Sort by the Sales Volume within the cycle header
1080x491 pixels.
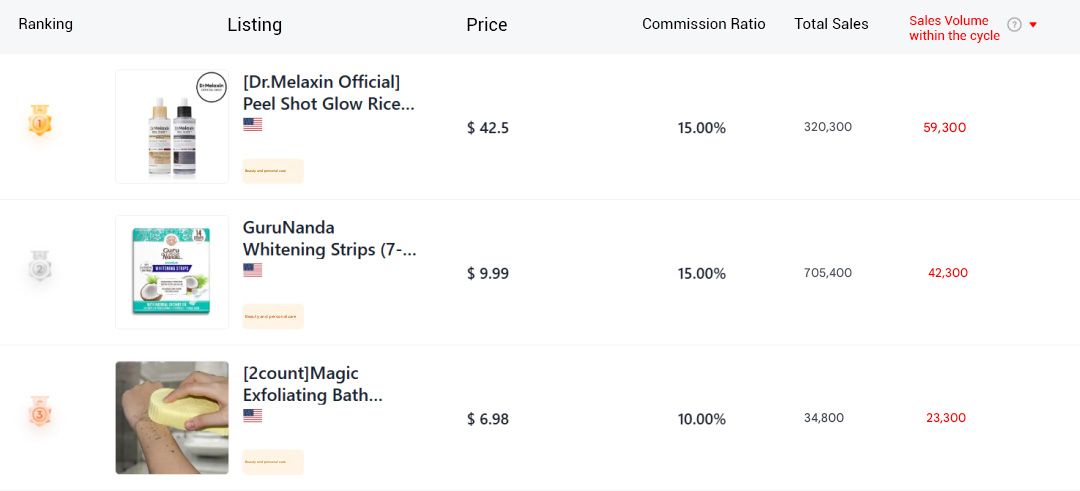coord(954,28)
